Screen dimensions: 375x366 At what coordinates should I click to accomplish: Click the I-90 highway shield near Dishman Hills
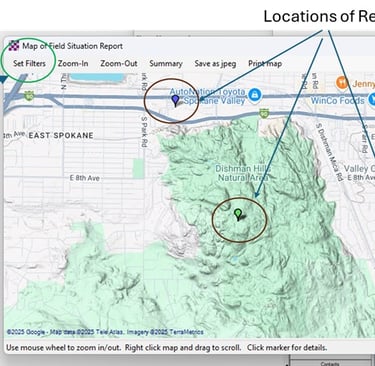(x=264, y=113)
